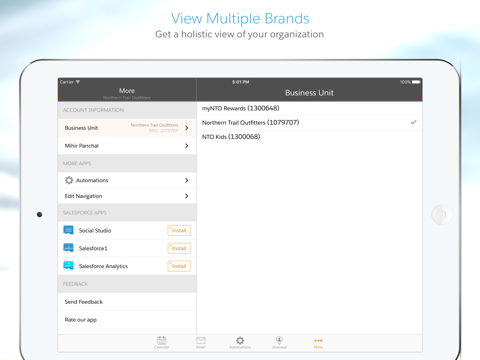Select myNTO Rewards (1300648) business unit
The image size is (480, 360).
[309, 108]
